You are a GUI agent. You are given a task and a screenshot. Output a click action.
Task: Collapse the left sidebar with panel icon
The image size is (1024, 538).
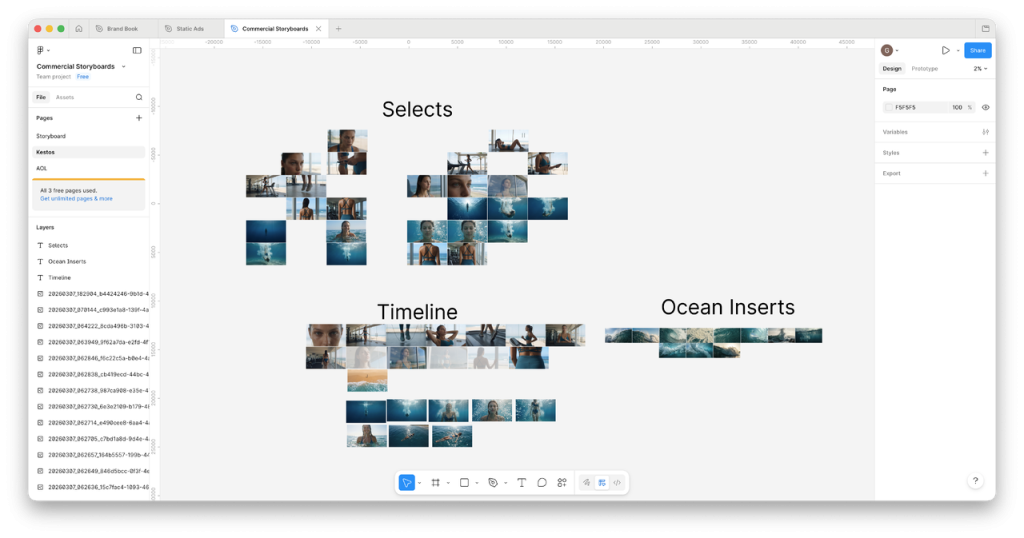point(137,50)
